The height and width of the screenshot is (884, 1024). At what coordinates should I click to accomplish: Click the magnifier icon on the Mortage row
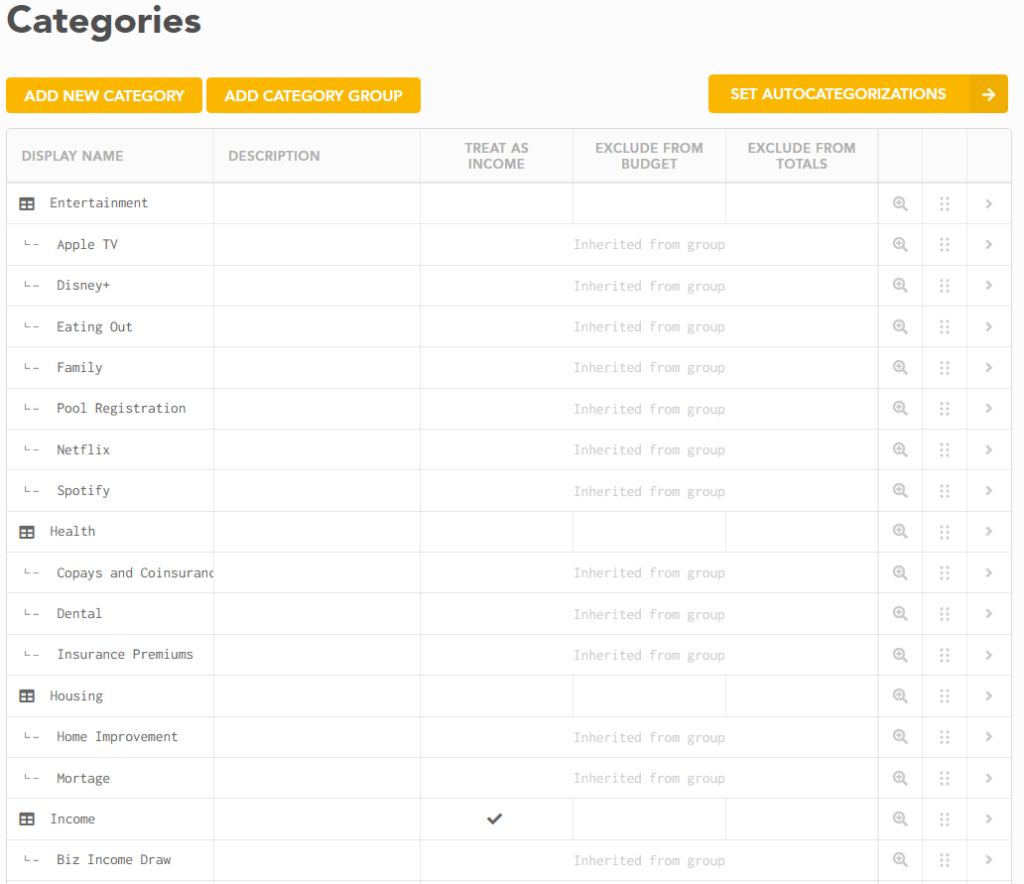tap(899, 778)
